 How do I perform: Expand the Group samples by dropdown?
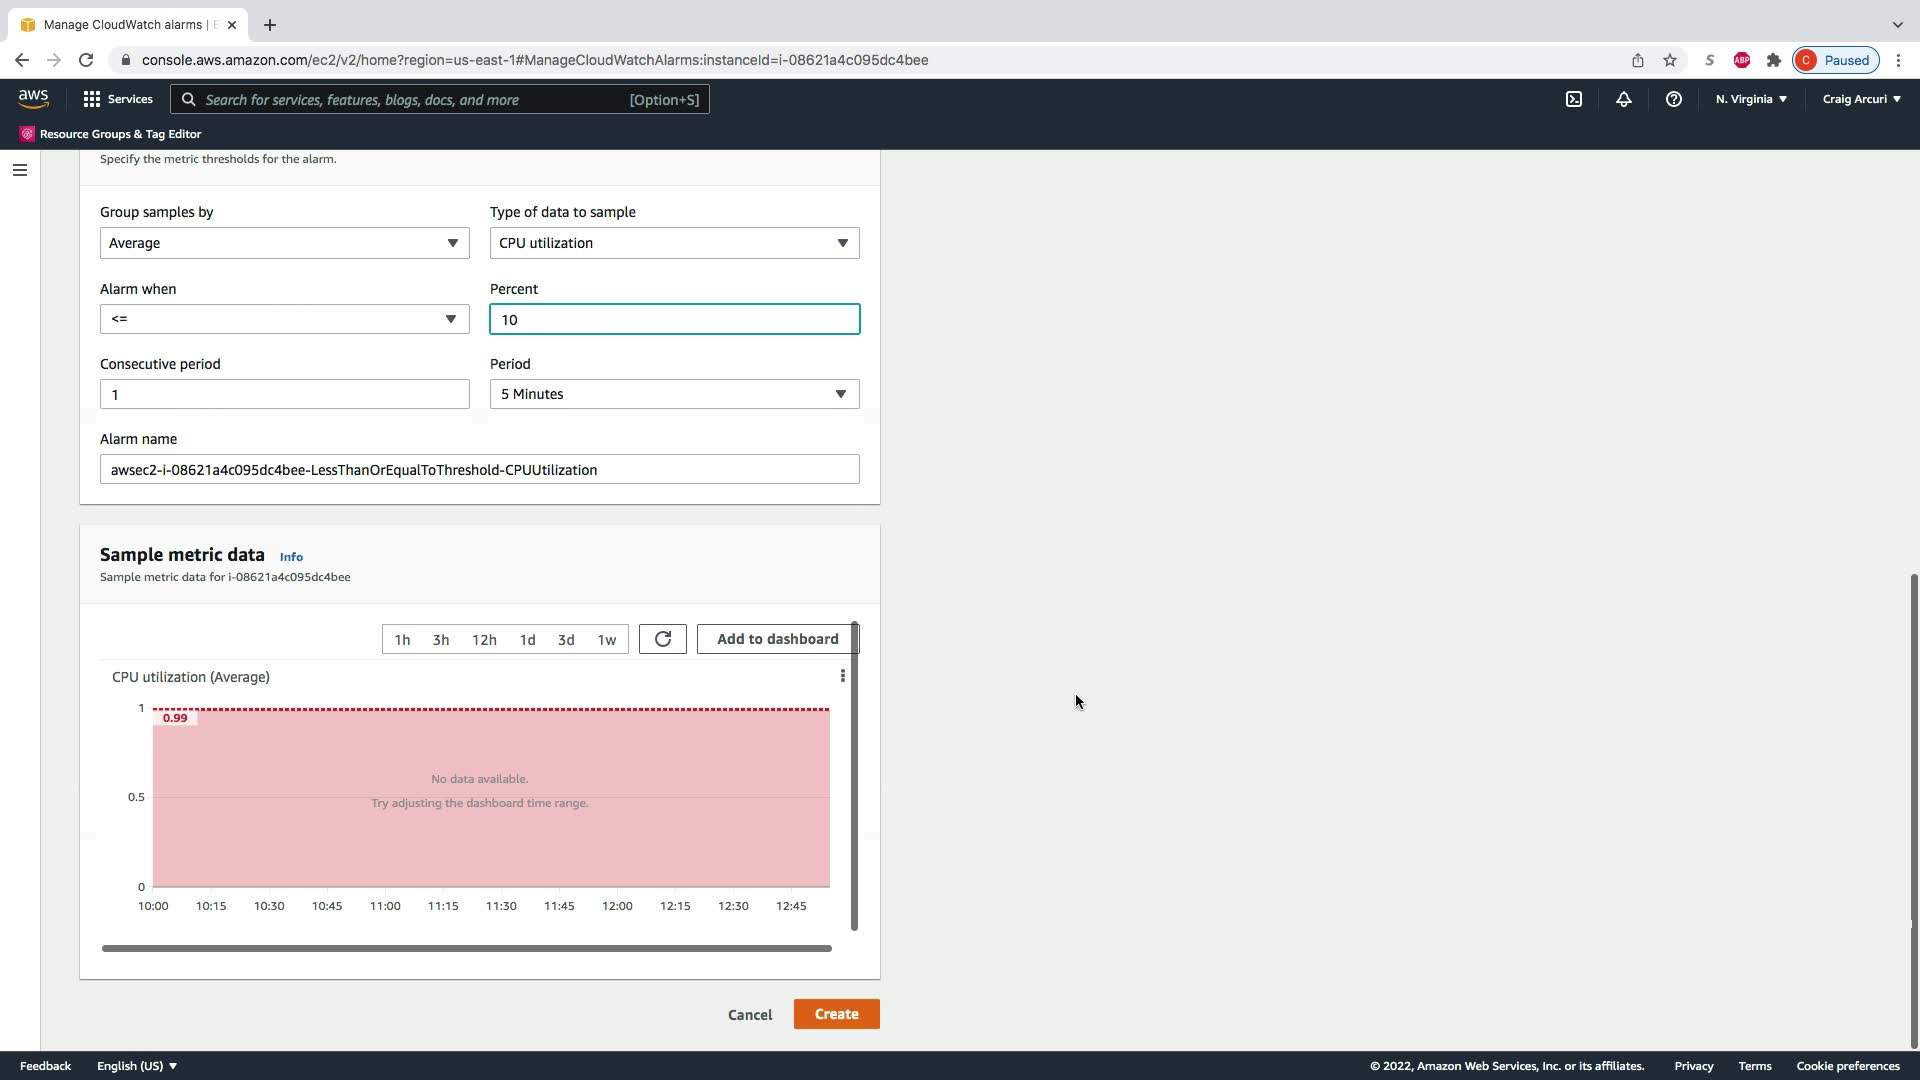[284, 243]
